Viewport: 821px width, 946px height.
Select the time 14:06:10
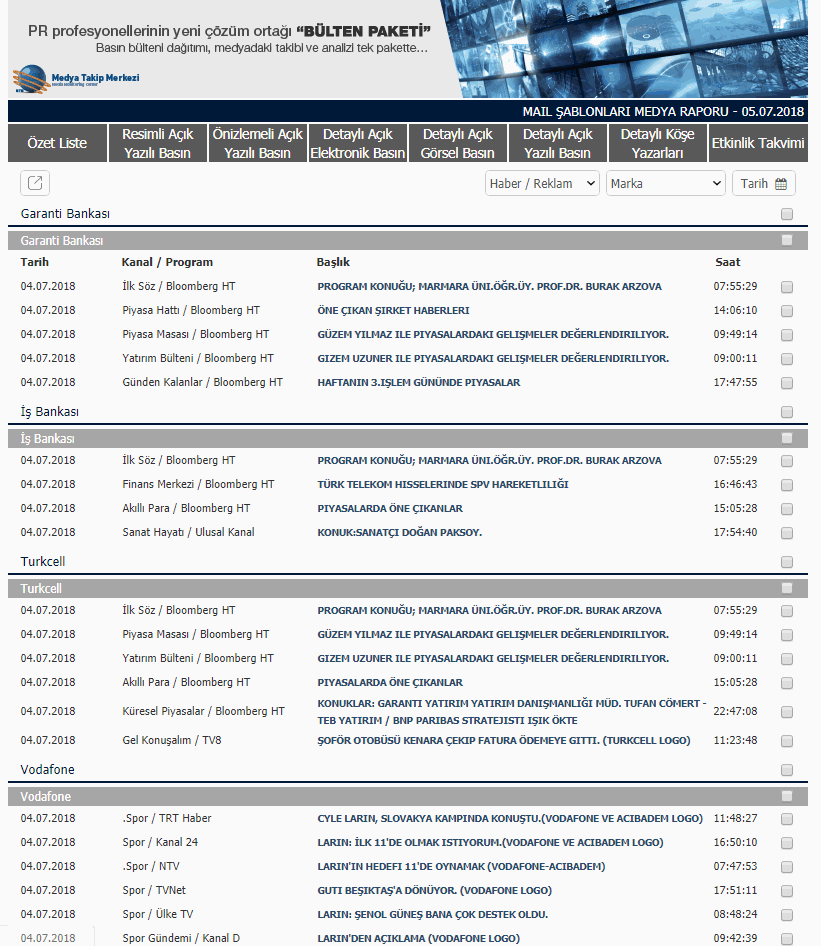735,311
